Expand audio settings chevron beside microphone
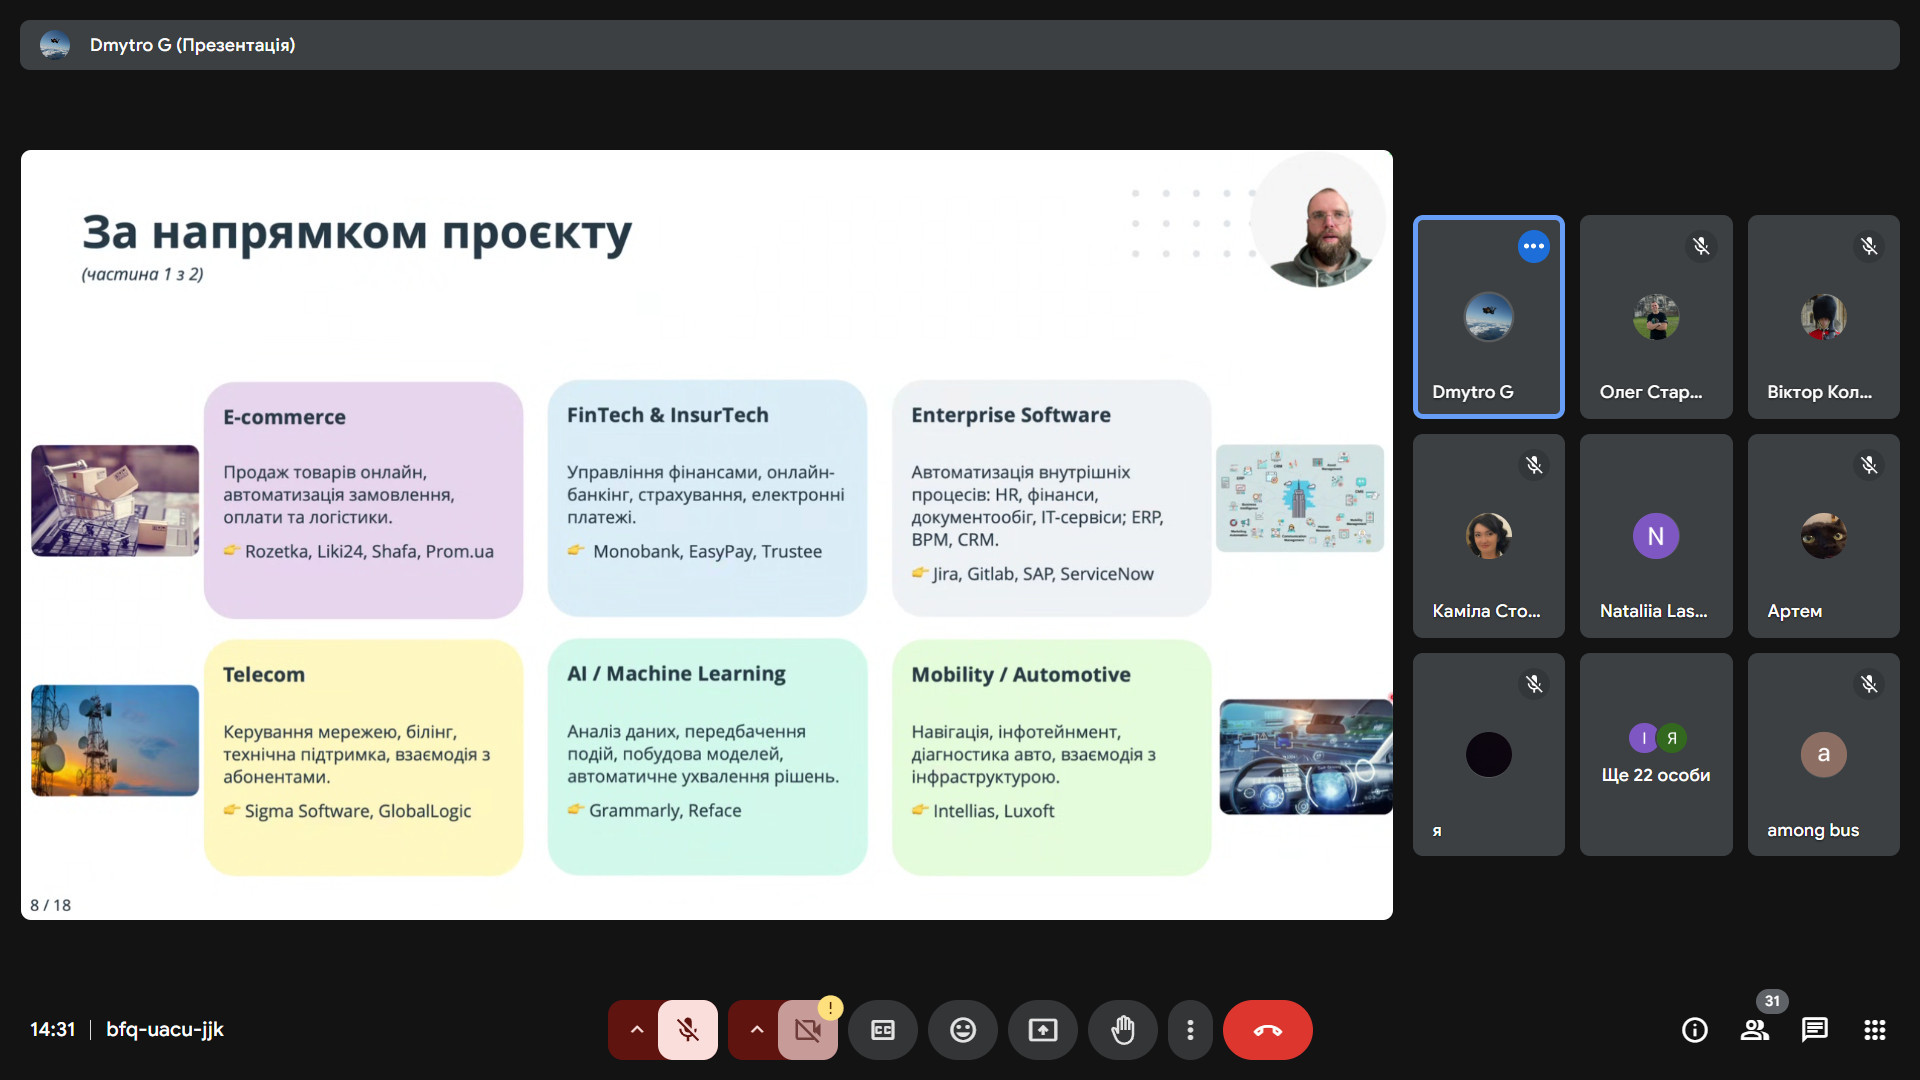This screenshot has width=1920, height=1080. tap(636, 1030)
